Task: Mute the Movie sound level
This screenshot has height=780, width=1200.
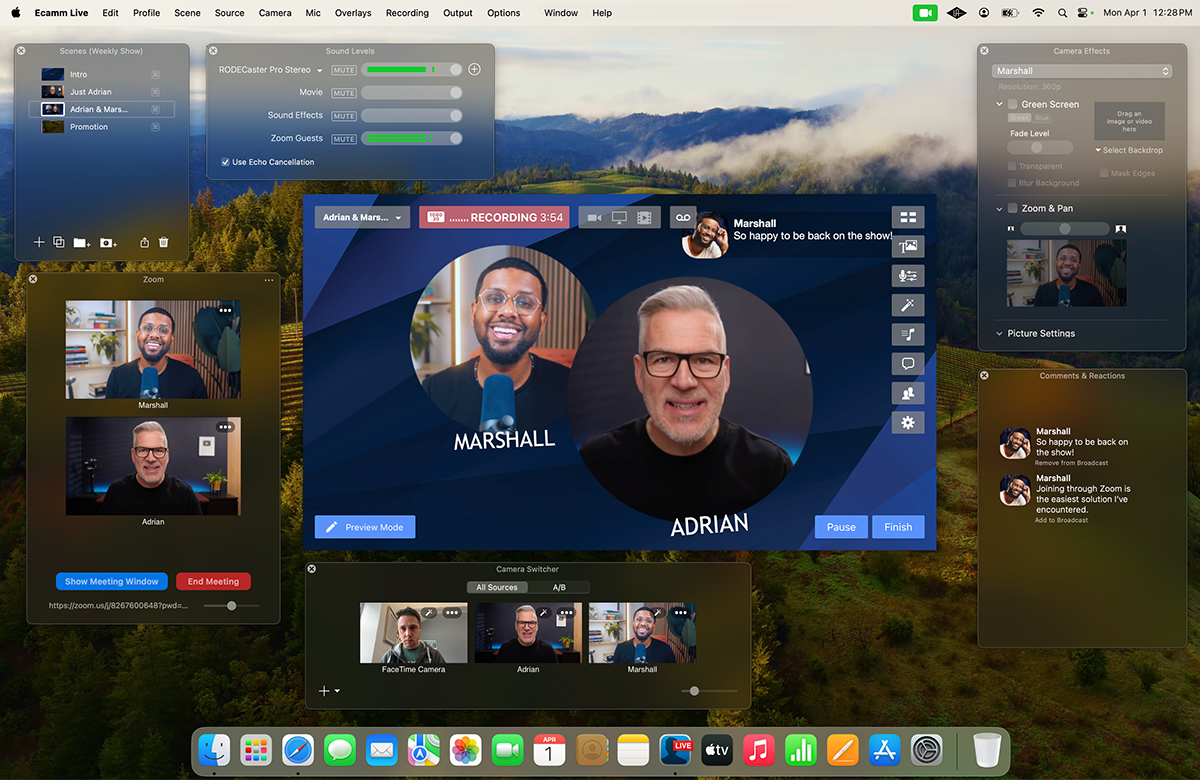Action: click(343, 92)
